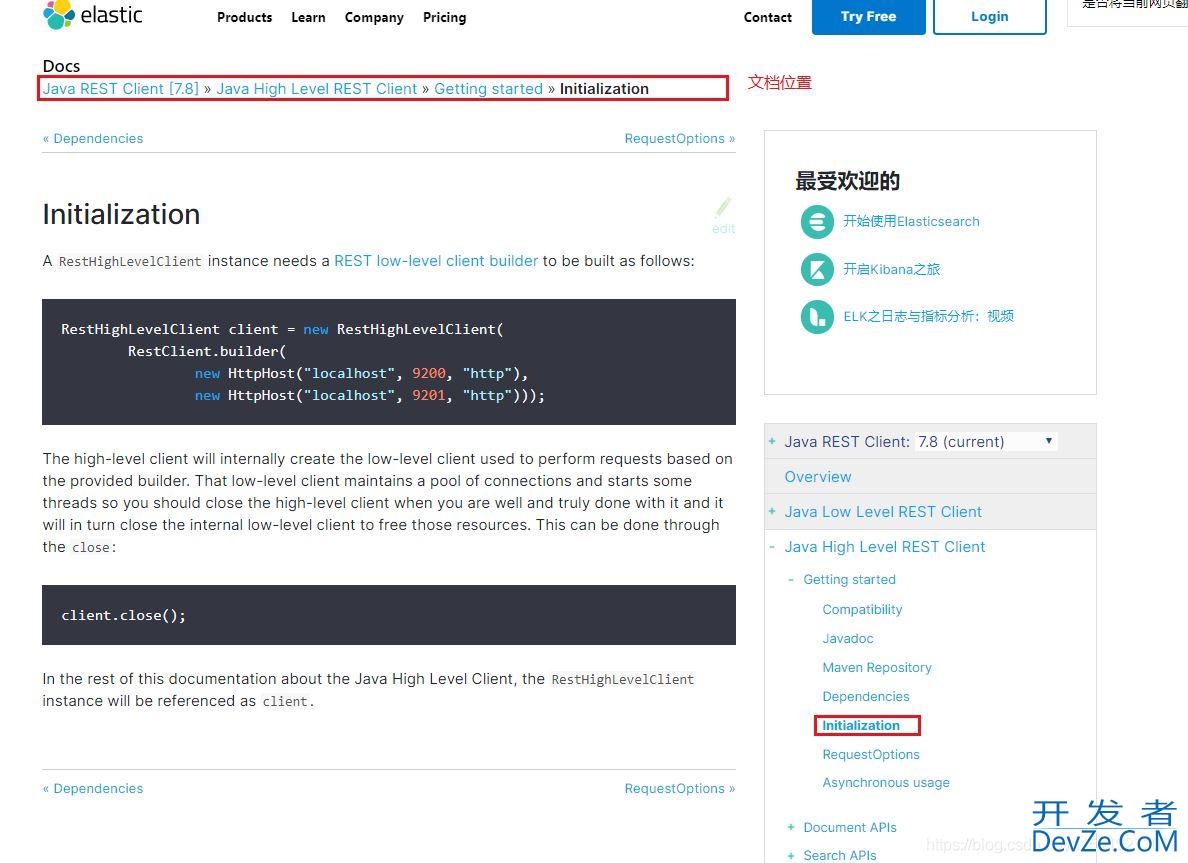This screenshot has height=863, width=1188.
Task: Click the Initialization page heading
Action: tap(121, 214)
